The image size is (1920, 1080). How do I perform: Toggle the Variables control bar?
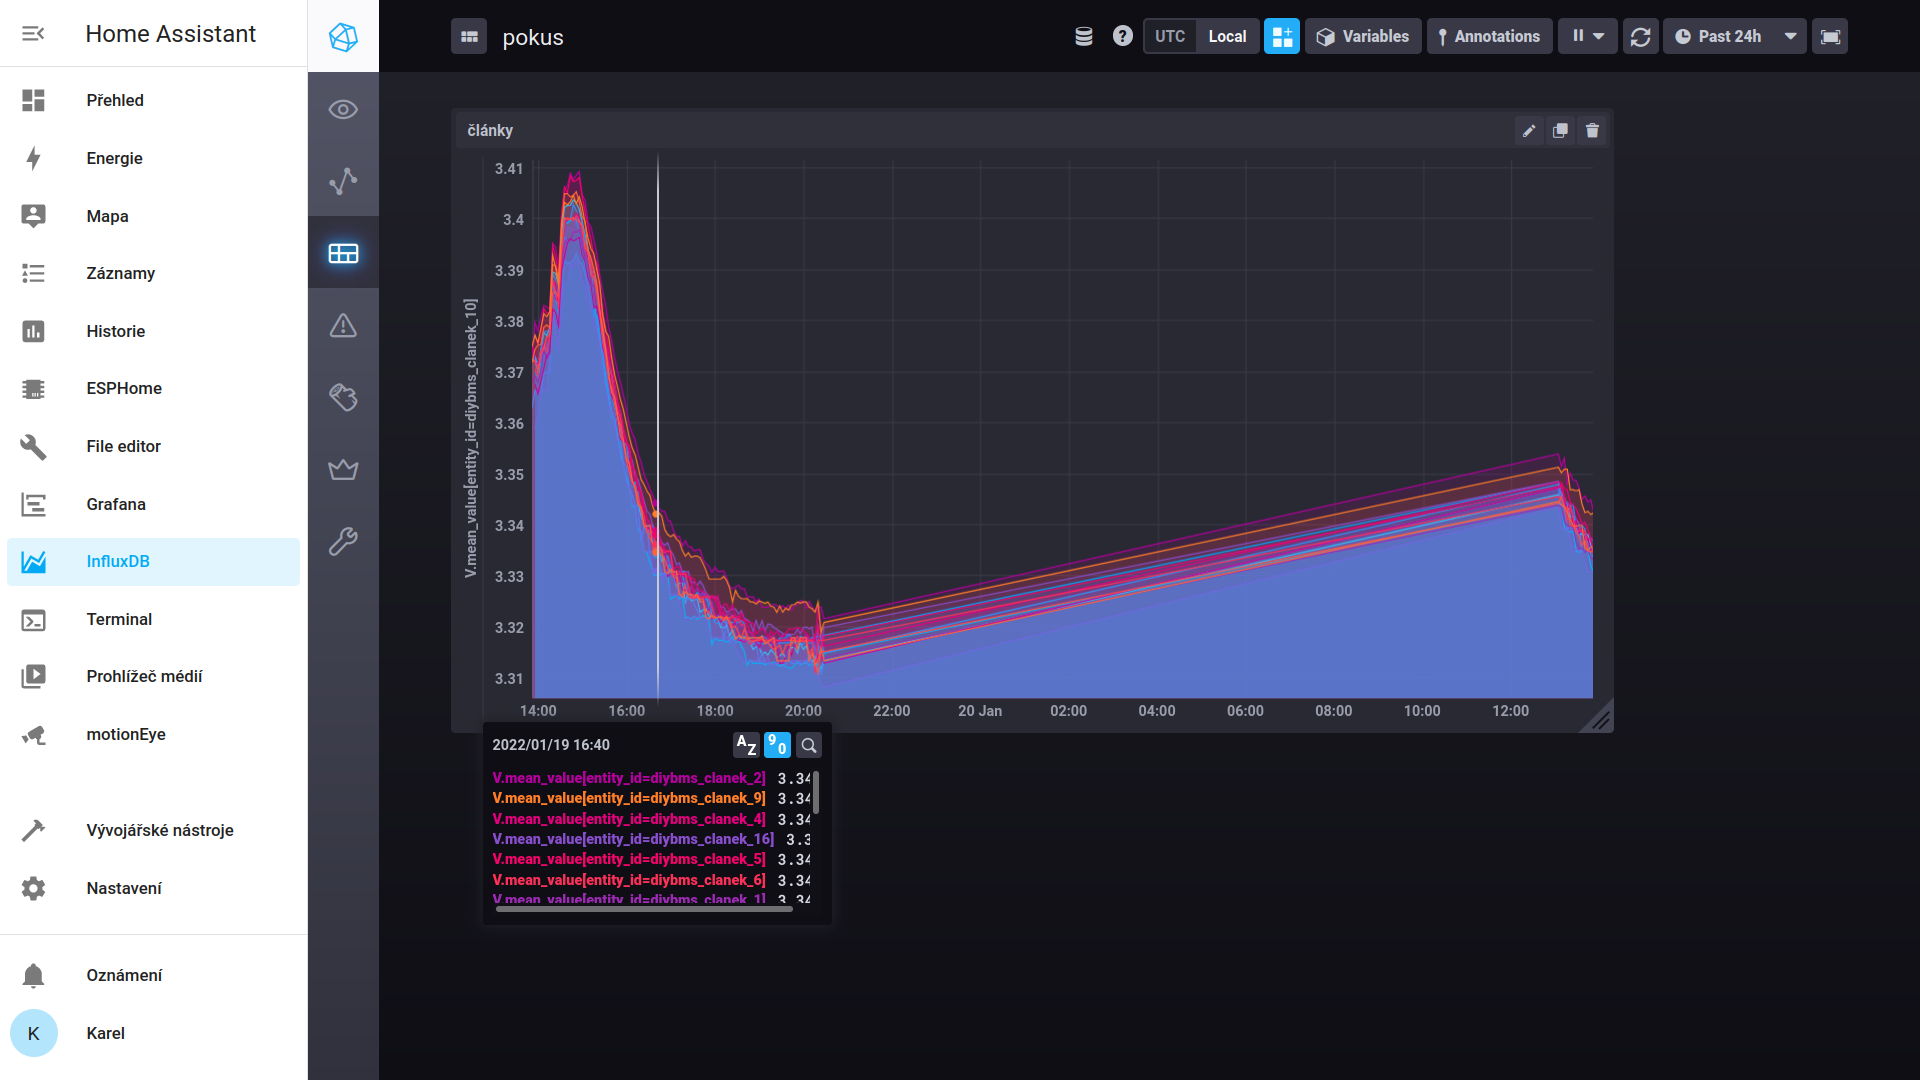[1363, 37]
